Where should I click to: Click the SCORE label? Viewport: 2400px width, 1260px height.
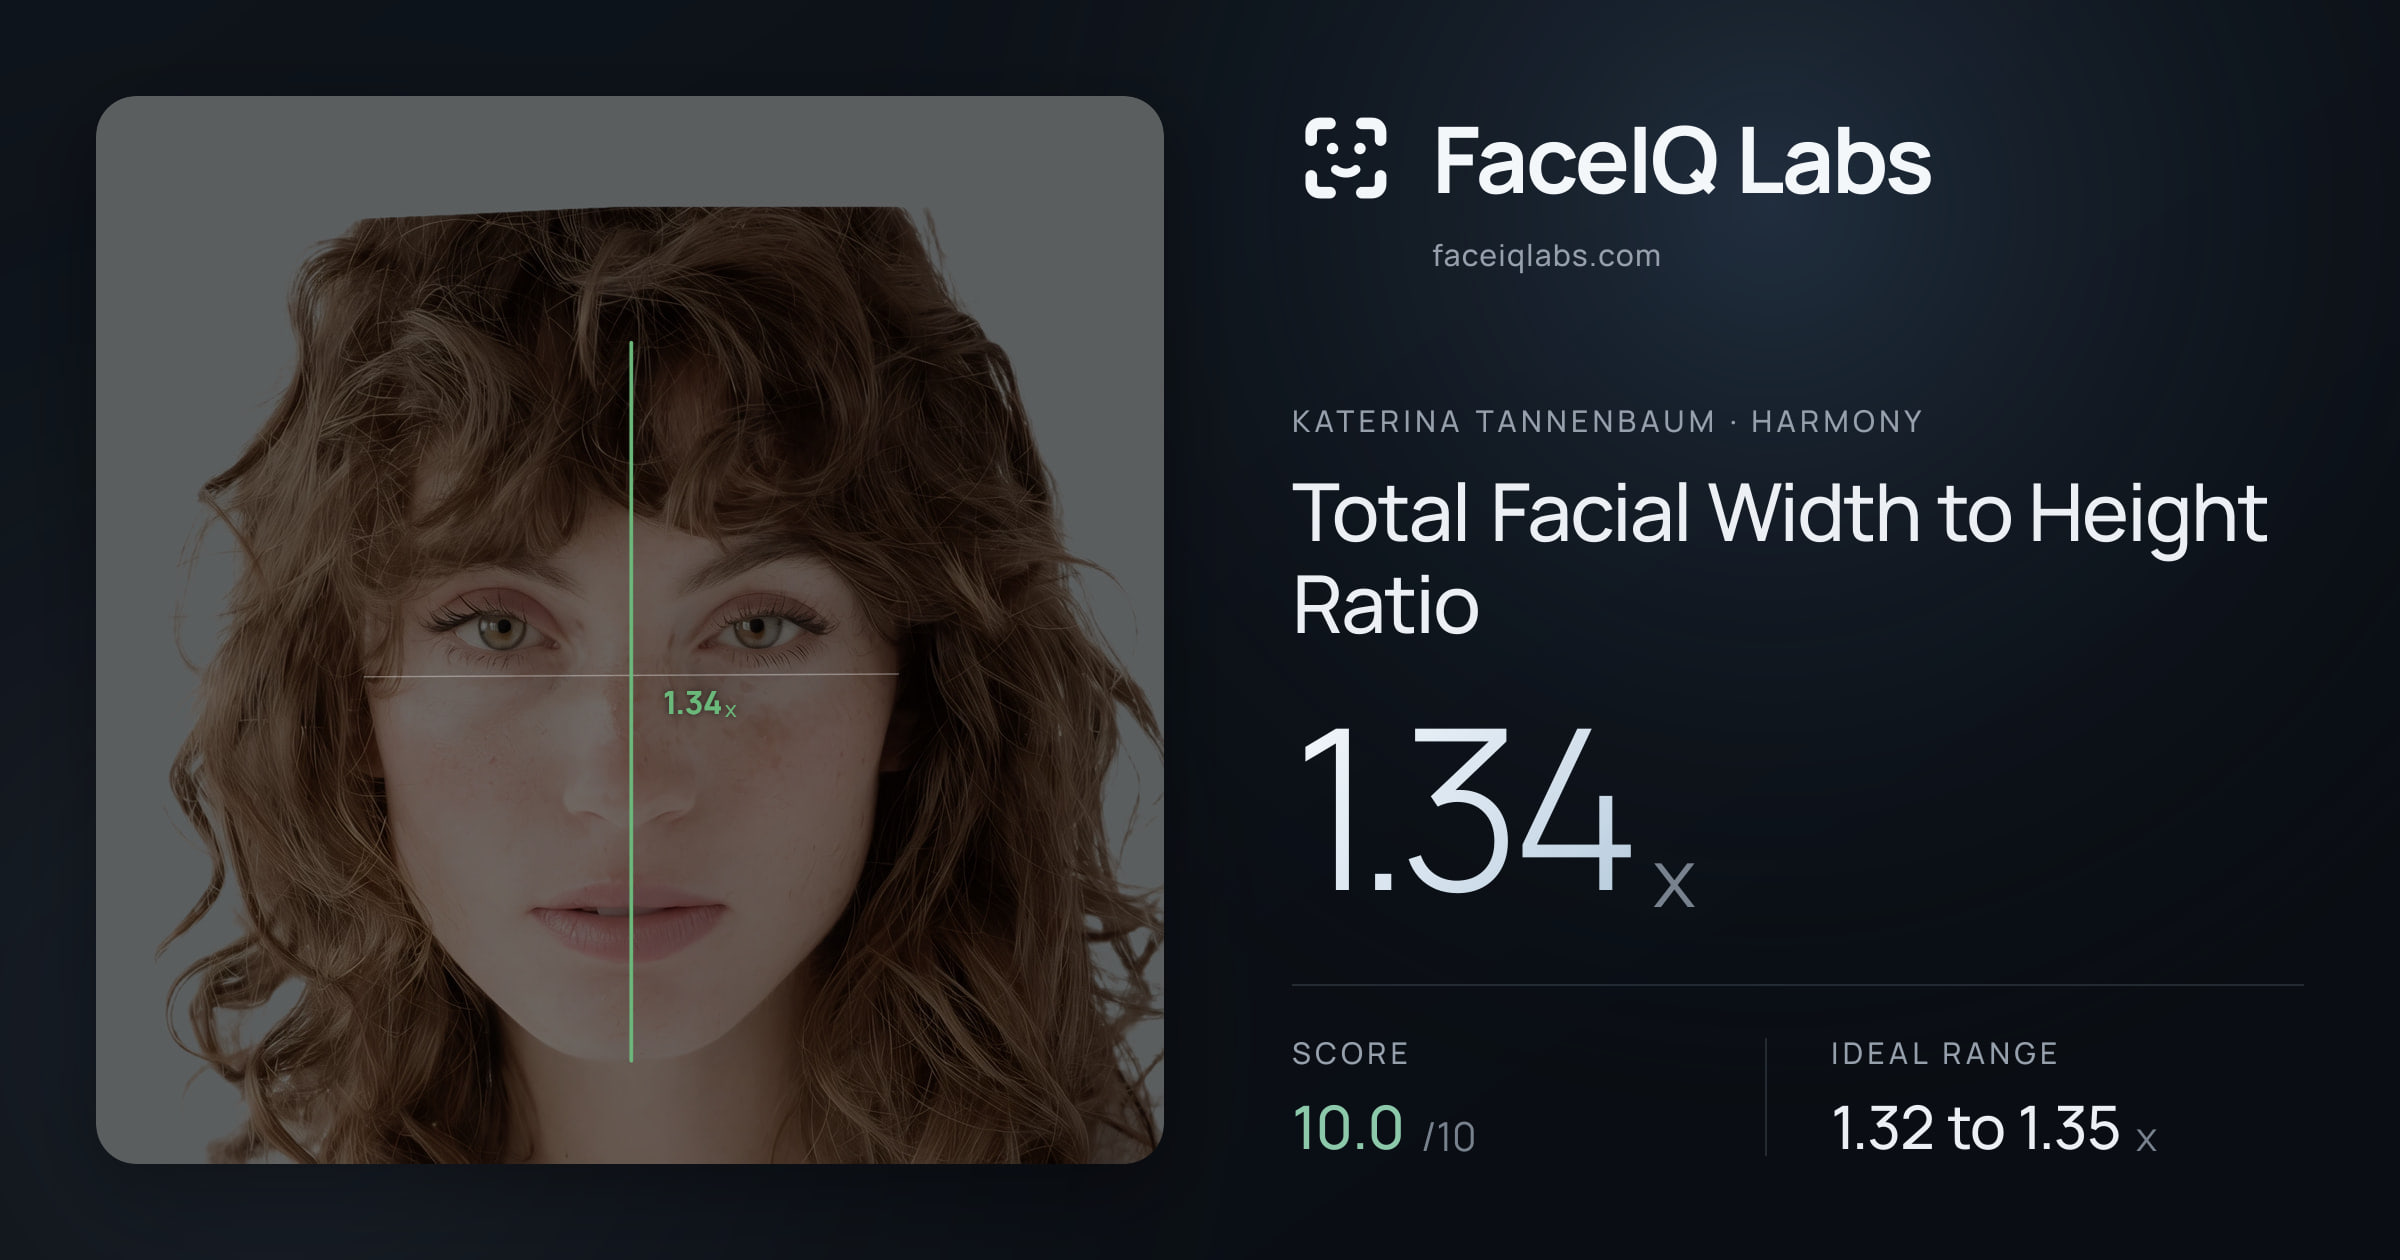(x=1350, y=1054)
